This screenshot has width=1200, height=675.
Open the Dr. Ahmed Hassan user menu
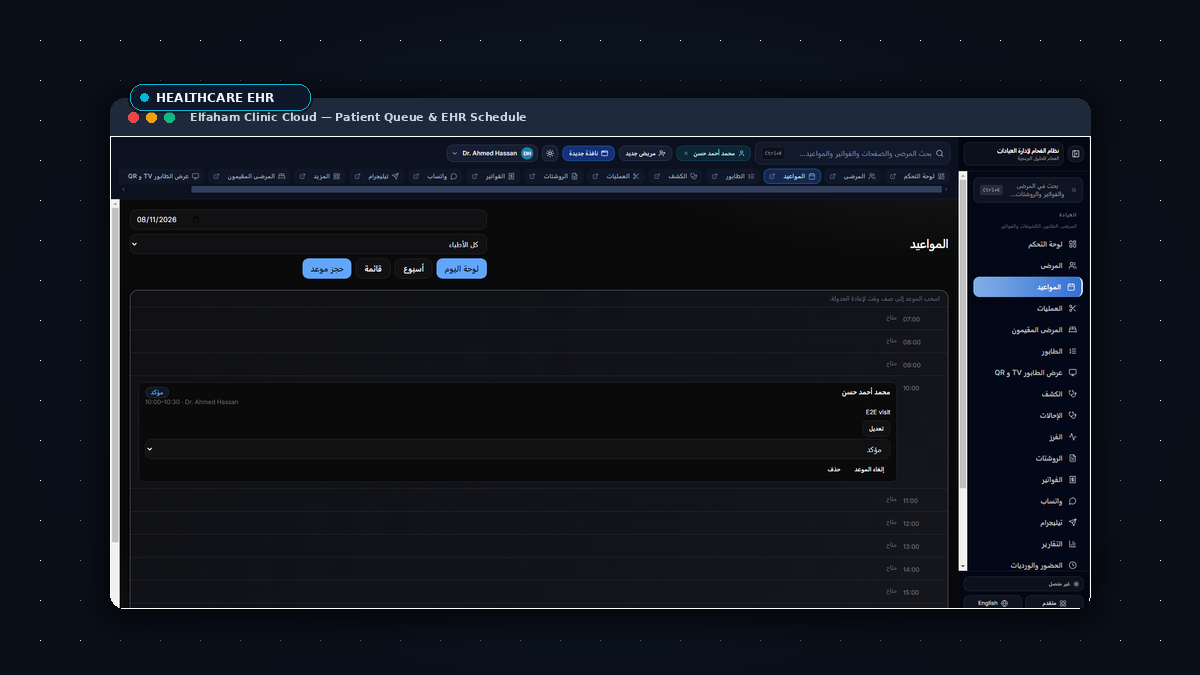493,153
